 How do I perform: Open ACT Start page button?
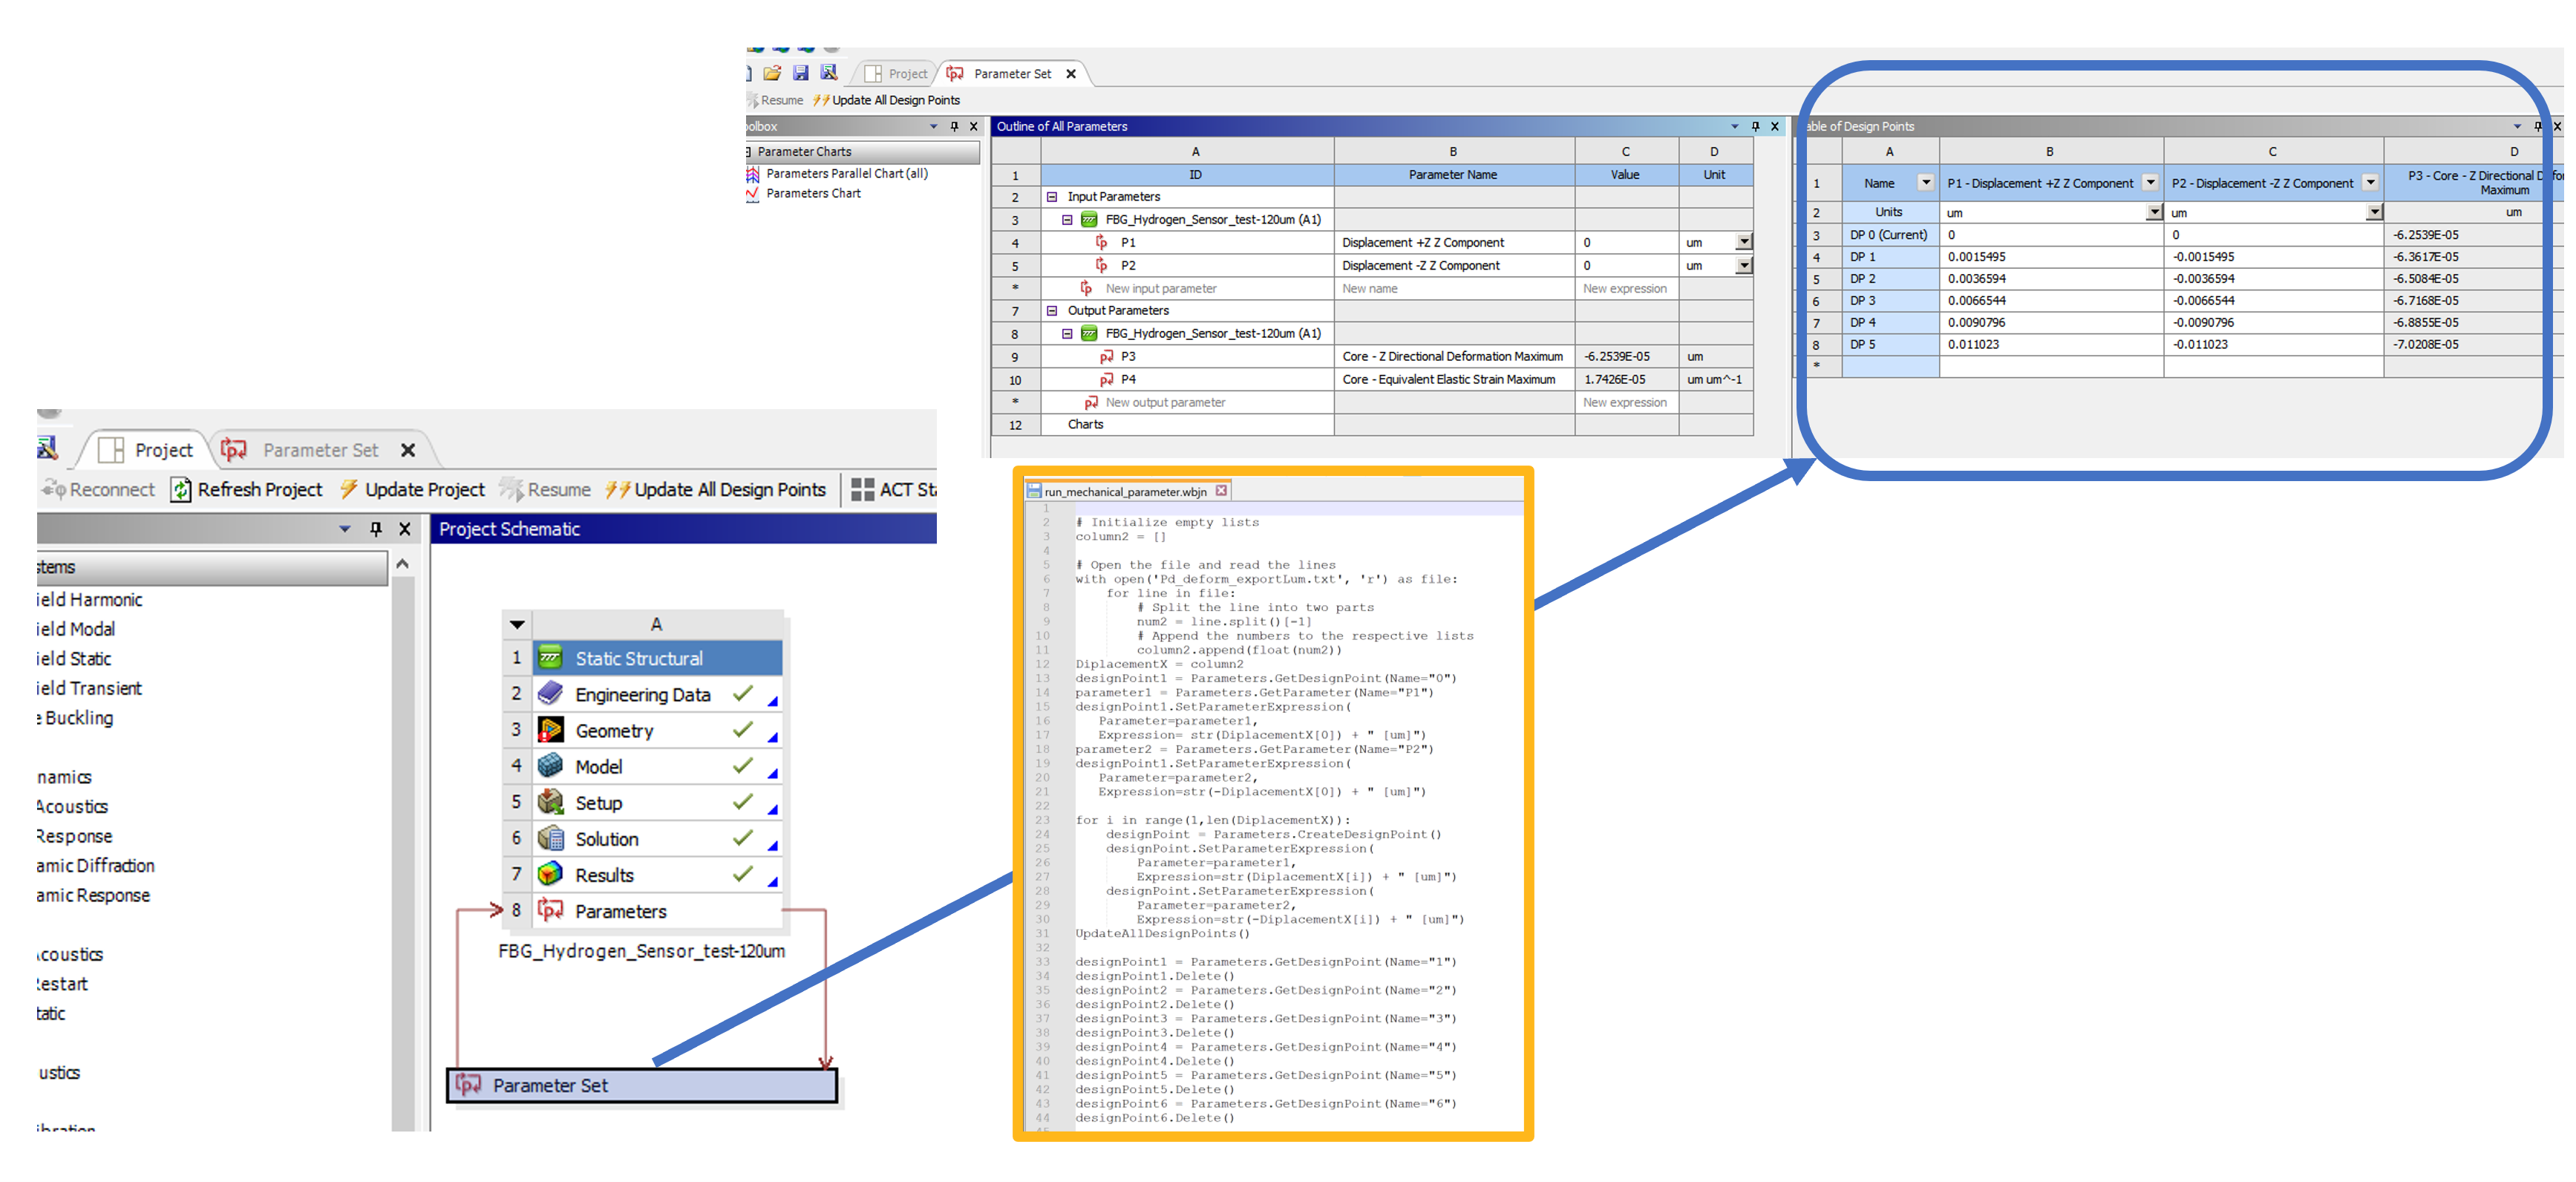(893, 489)
